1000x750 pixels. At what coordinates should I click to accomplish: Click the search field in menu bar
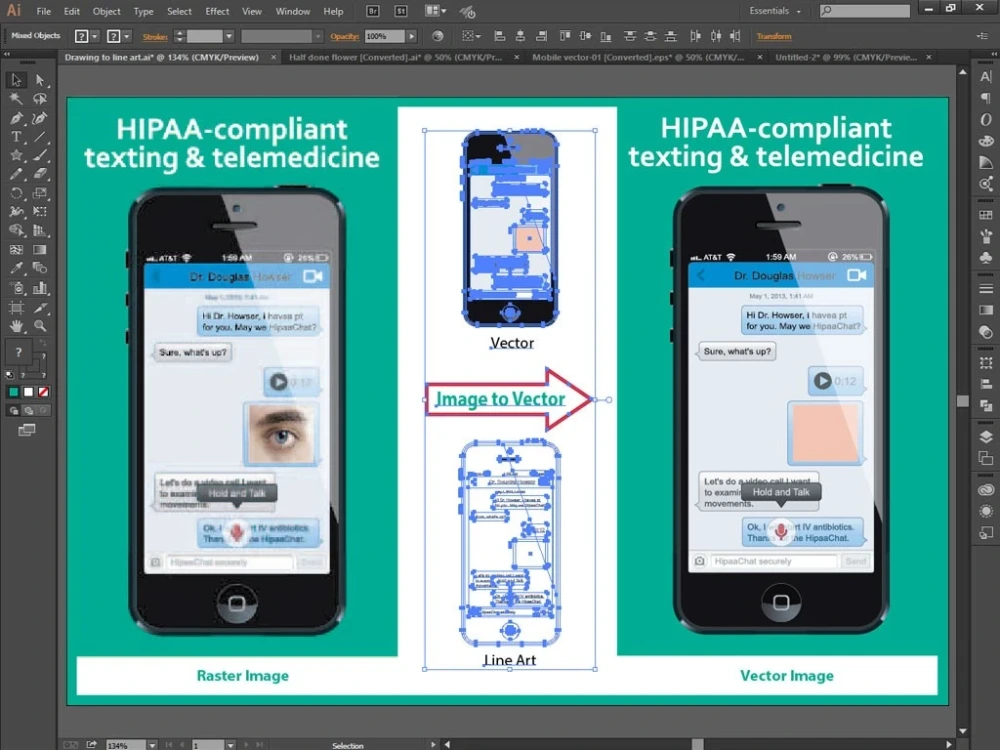tap(865, 11)
